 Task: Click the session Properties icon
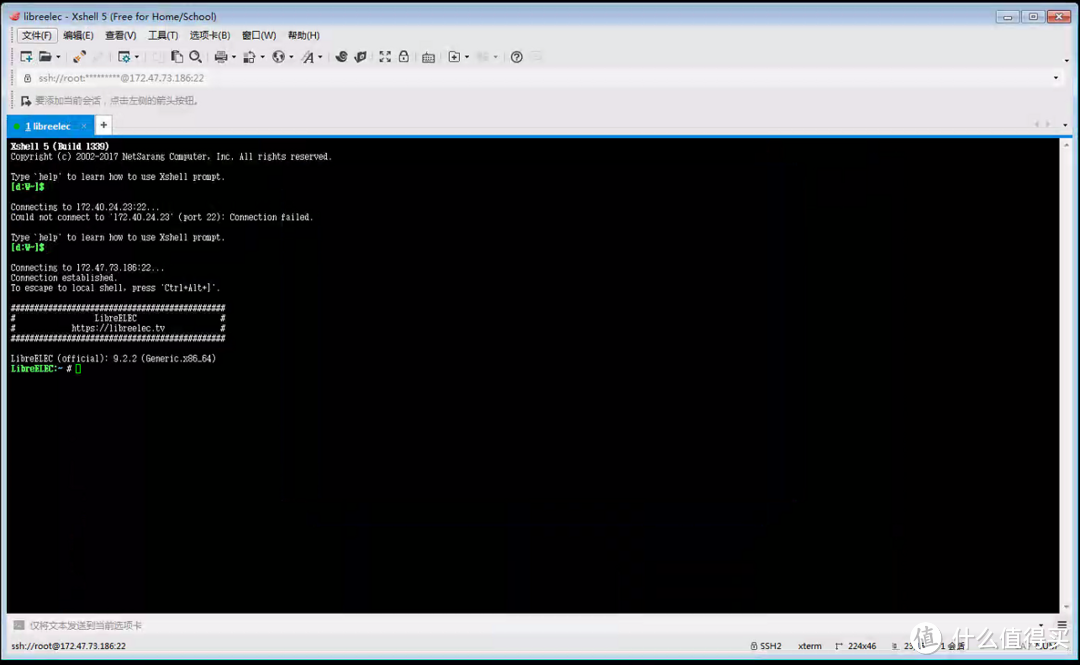pyautogui.click(x=124, y=57)
